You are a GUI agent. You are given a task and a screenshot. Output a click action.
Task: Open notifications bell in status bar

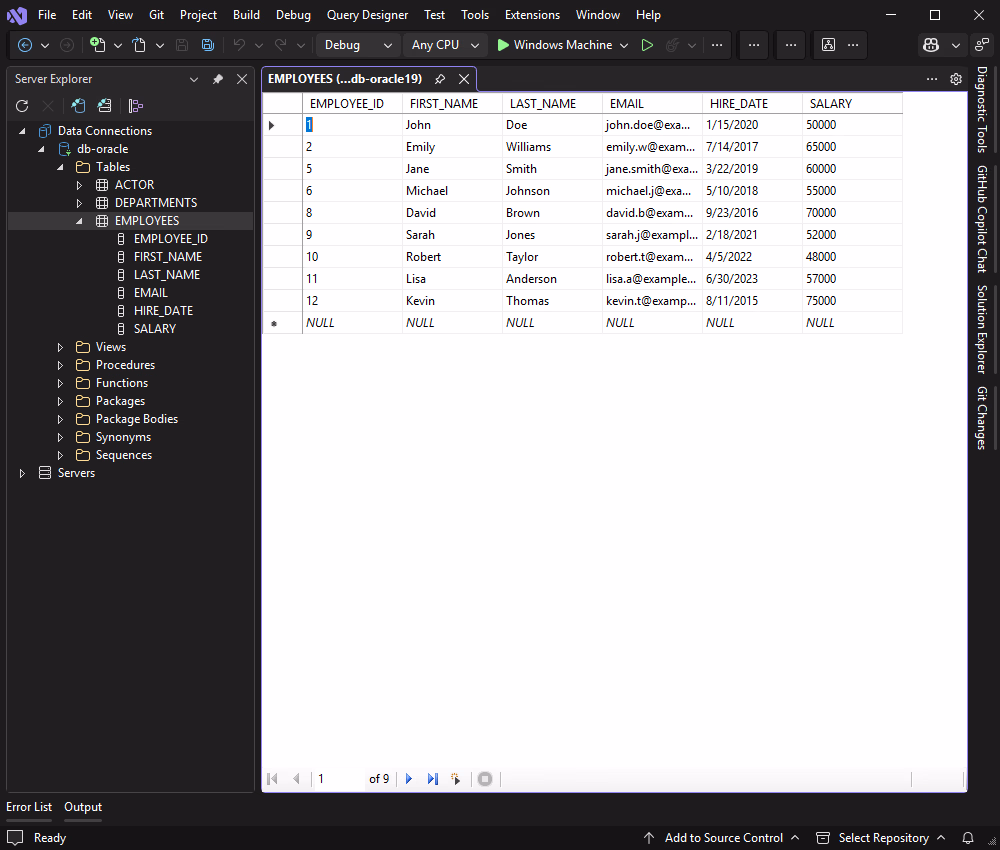click(967, 838)
